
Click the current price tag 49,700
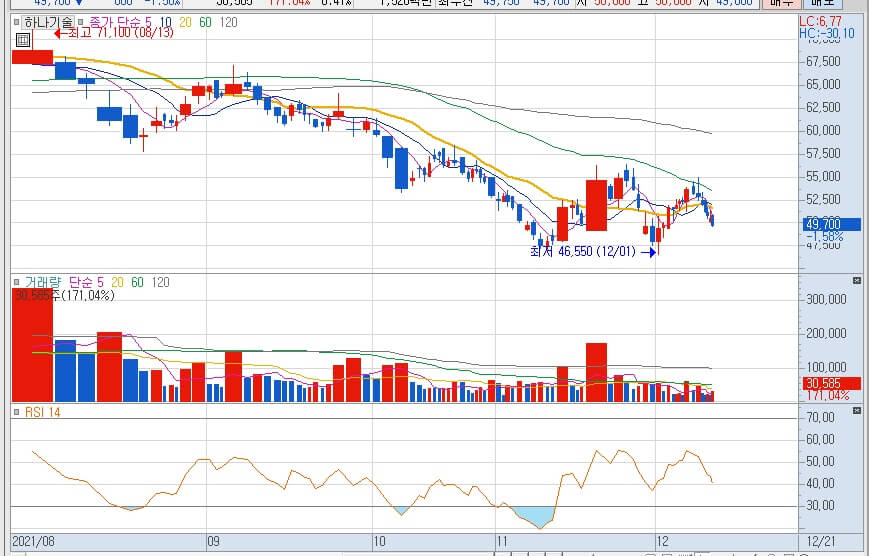pos(832,225)
